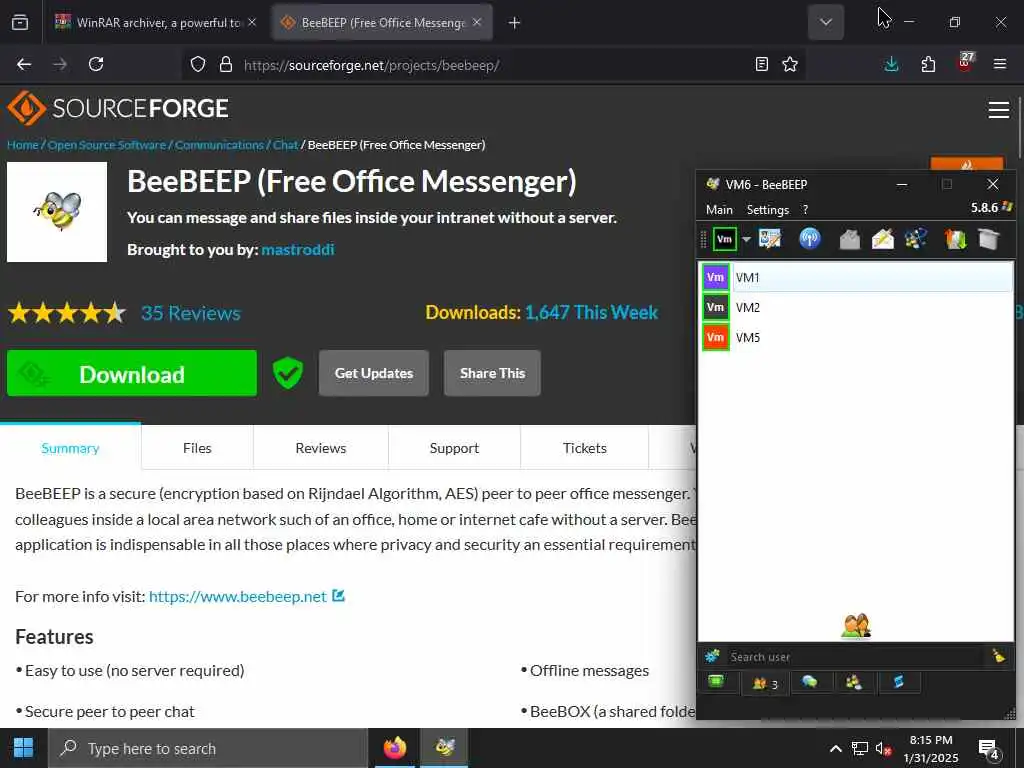The height and width of the screenshot is (768, 1024).
Task: Open the chat bubbles tab in BeeBEEP
Action: click(810, 682)
